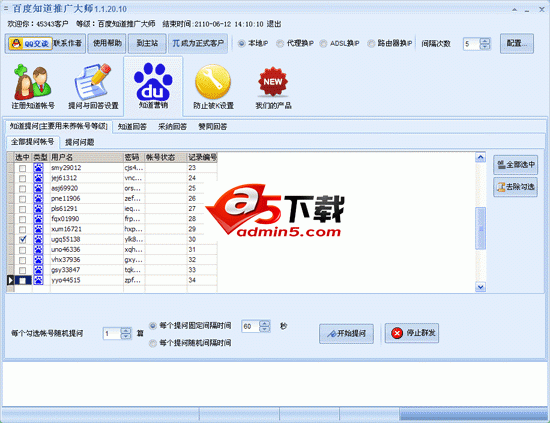
Task: Open the 全部提问帐号 sub-tab
Action: [32, 142]
